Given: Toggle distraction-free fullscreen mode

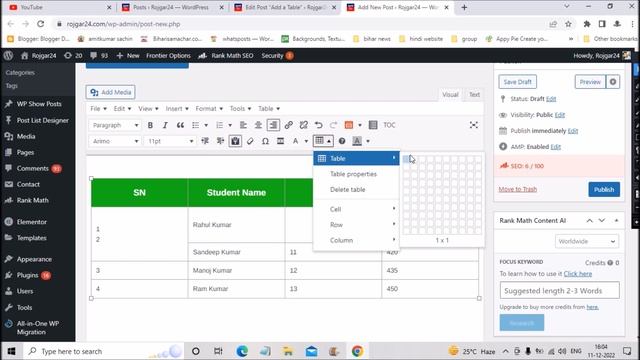Looking at the screenshot, I should tap(473, 125).
